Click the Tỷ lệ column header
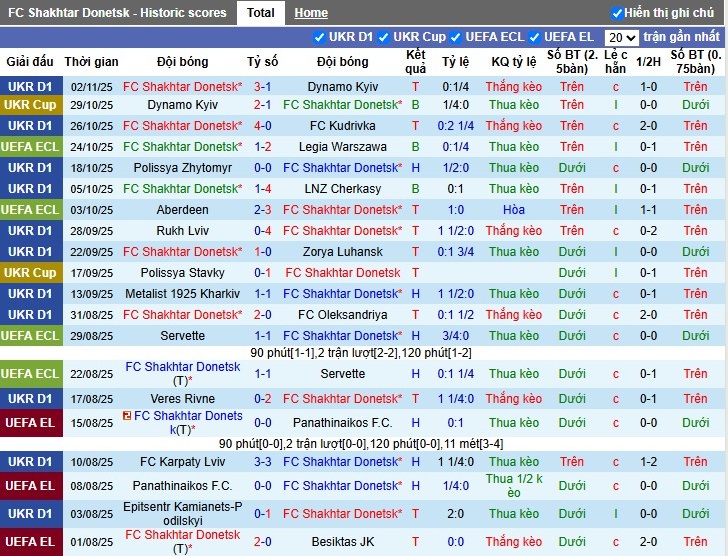The image size is (728, 556). [x=455, y=62]
